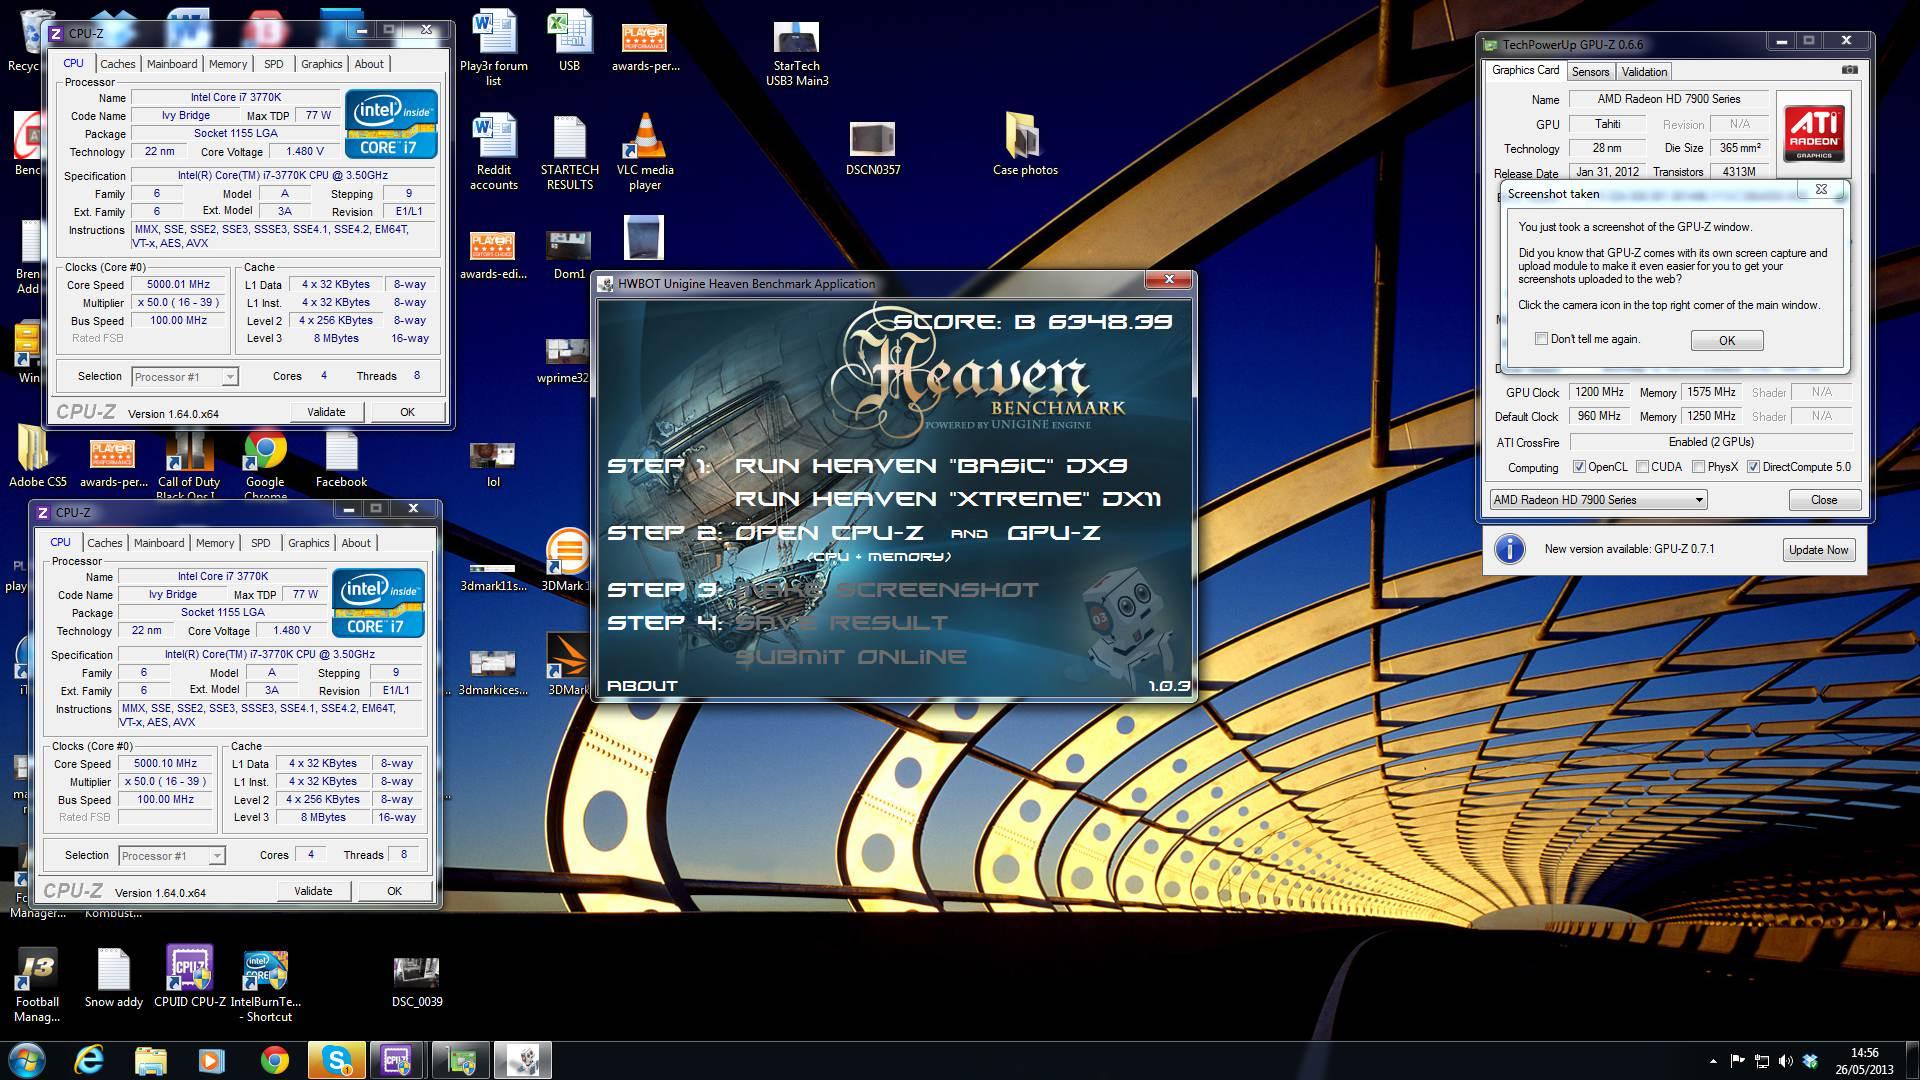This screenshot has width=1920, height=1080.
Task: Open SPD tab in bottom CPU-Z window
Action: coord(261,543)
